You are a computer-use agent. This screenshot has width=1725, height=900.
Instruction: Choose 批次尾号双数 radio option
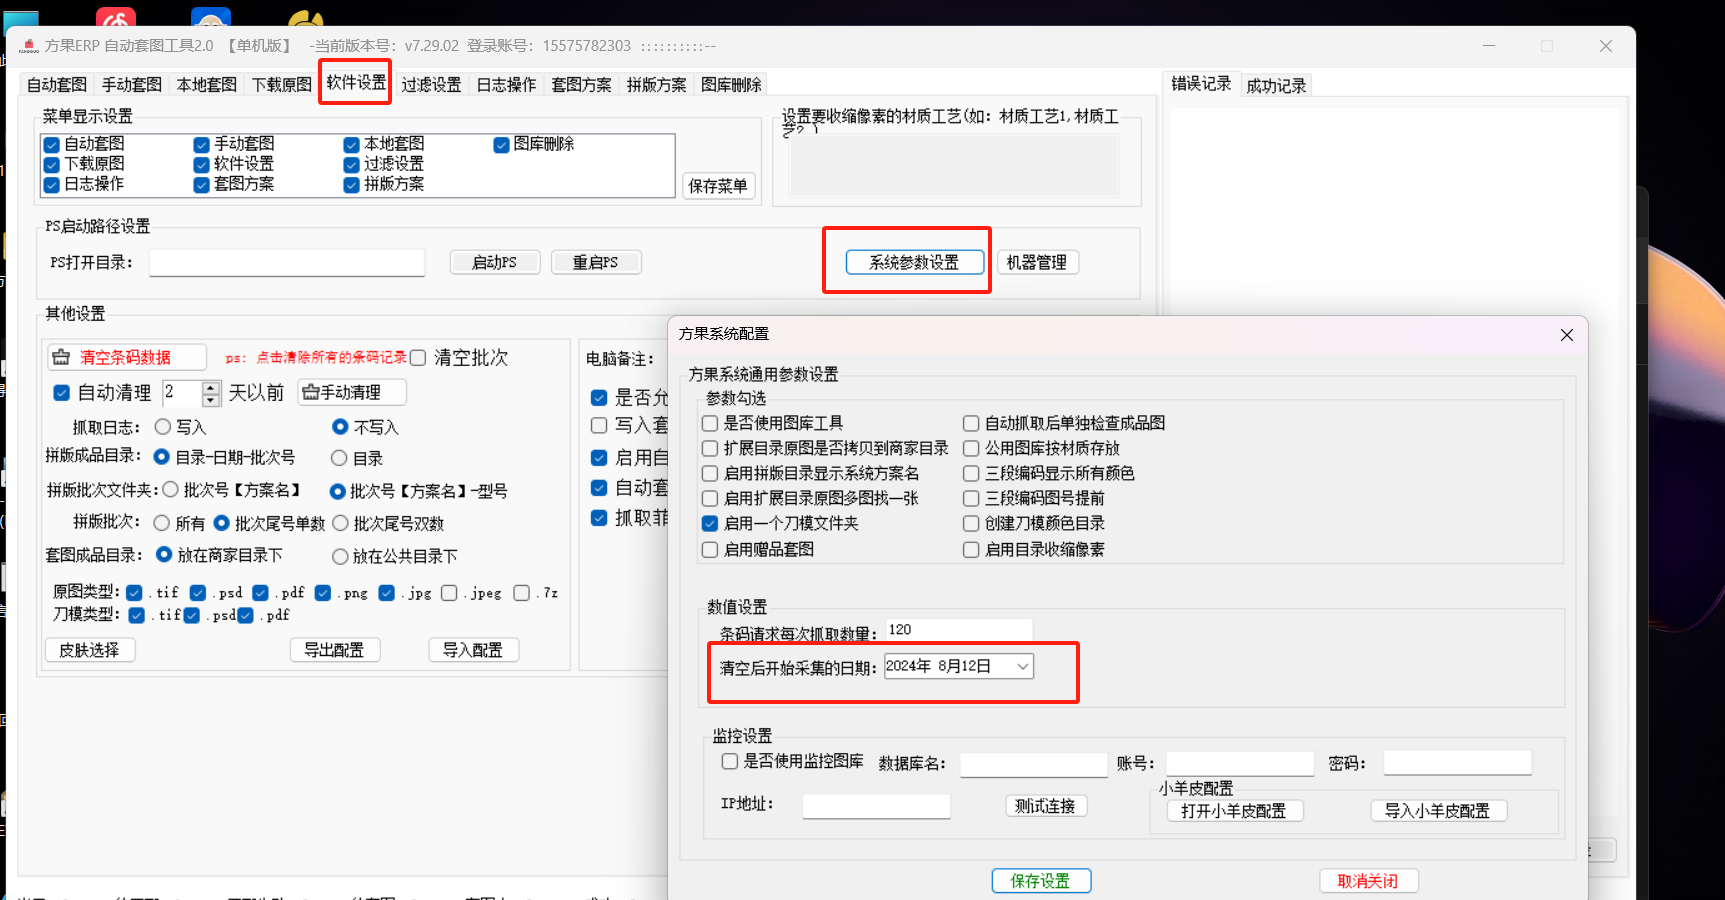click(x=340, y=523)
